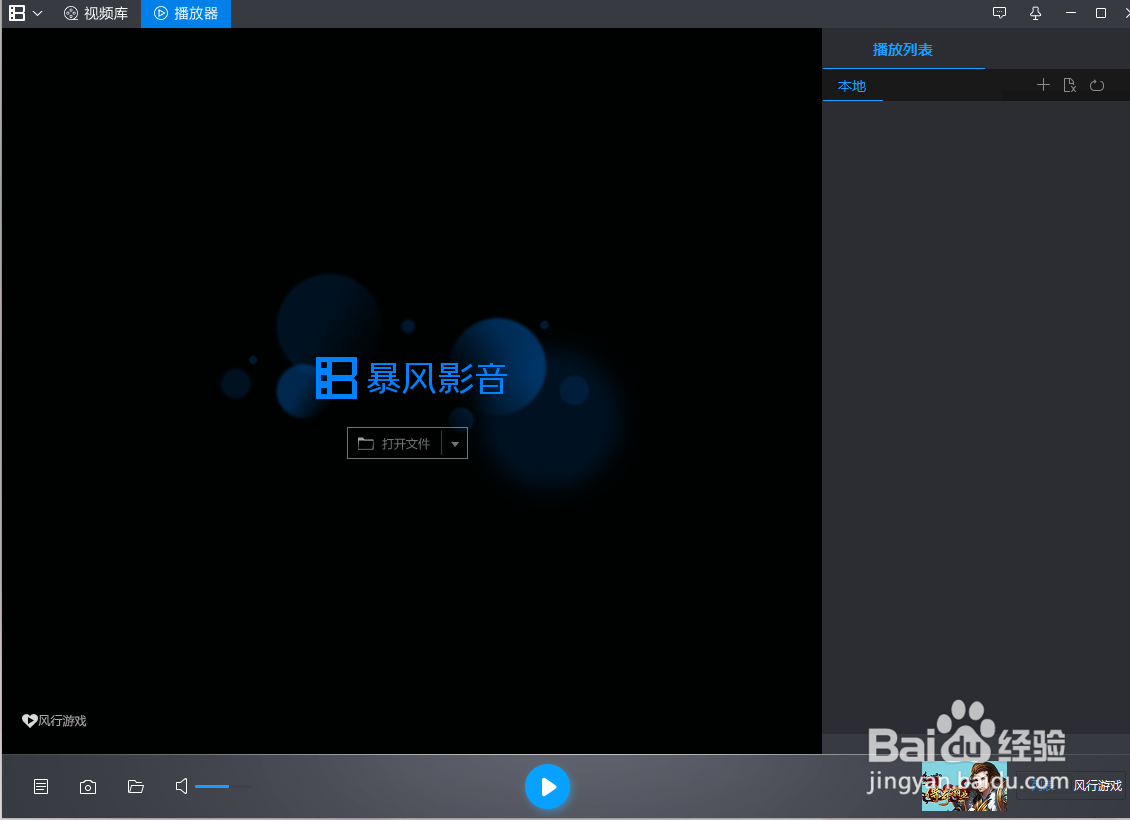Open the feedback message icon
This screenshot has width=1130, height=820.
(999, 13)
